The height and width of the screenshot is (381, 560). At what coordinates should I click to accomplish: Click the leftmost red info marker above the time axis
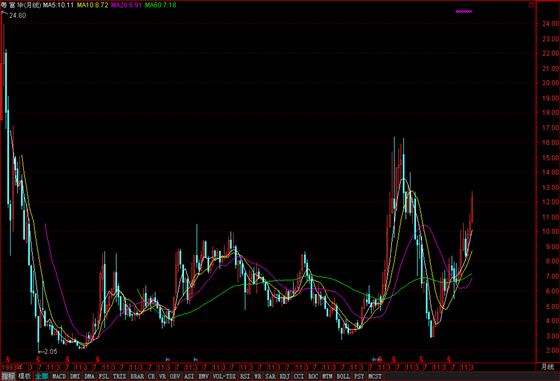(8, 359)
